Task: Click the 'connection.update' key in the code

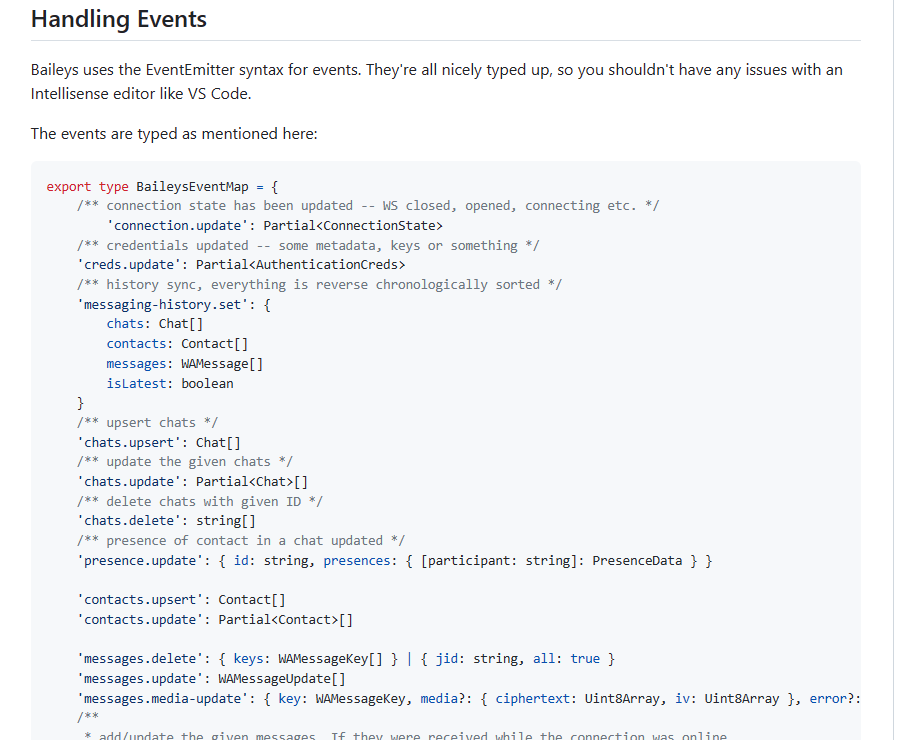Action: pyautogui.click(x=177, y=226)
